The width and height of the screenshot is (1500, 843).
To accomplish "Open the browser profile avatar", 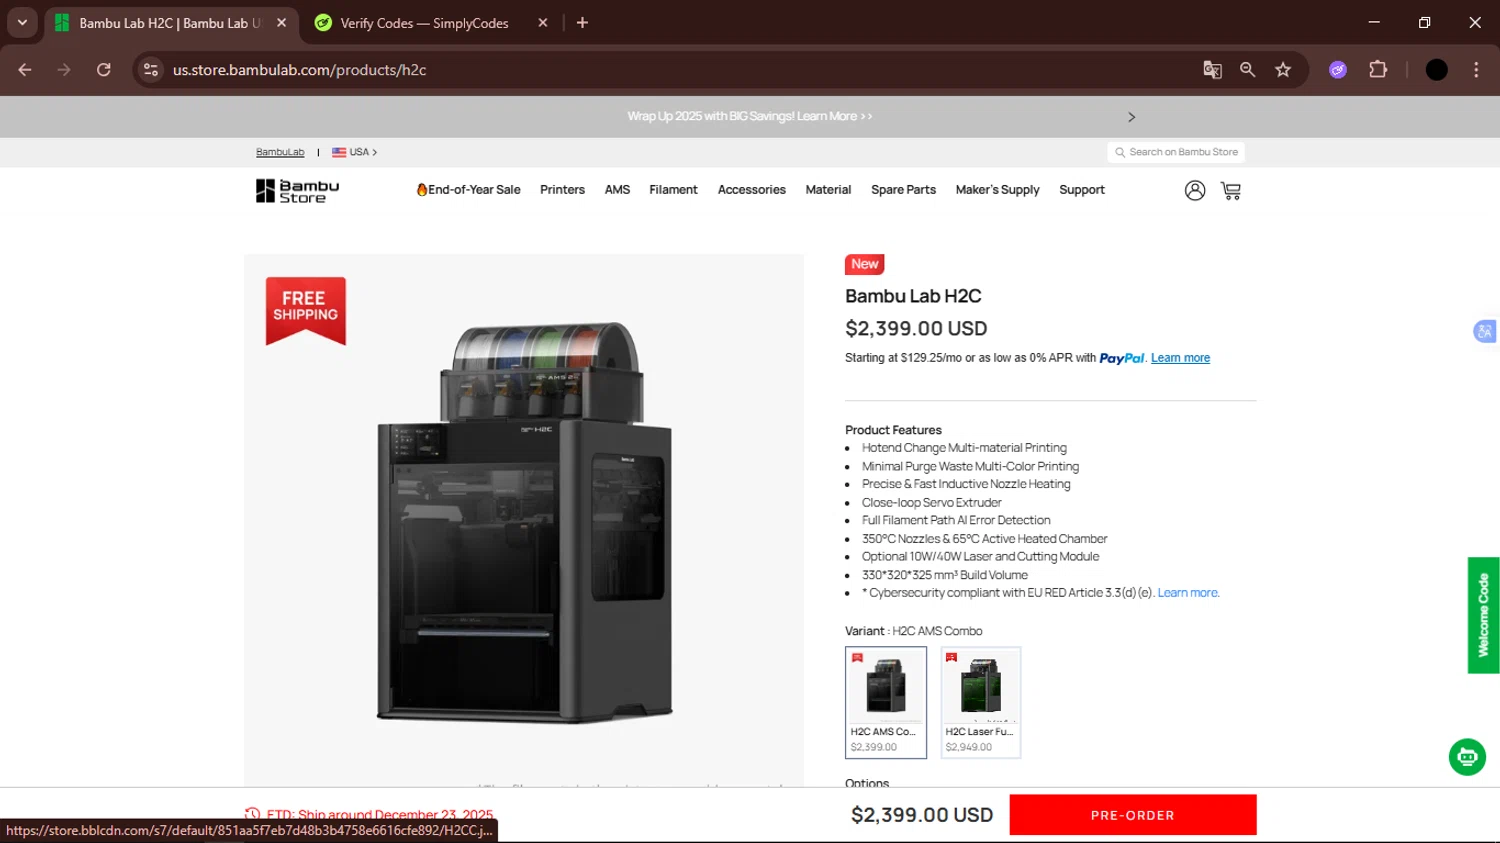I will point(1436,70).
